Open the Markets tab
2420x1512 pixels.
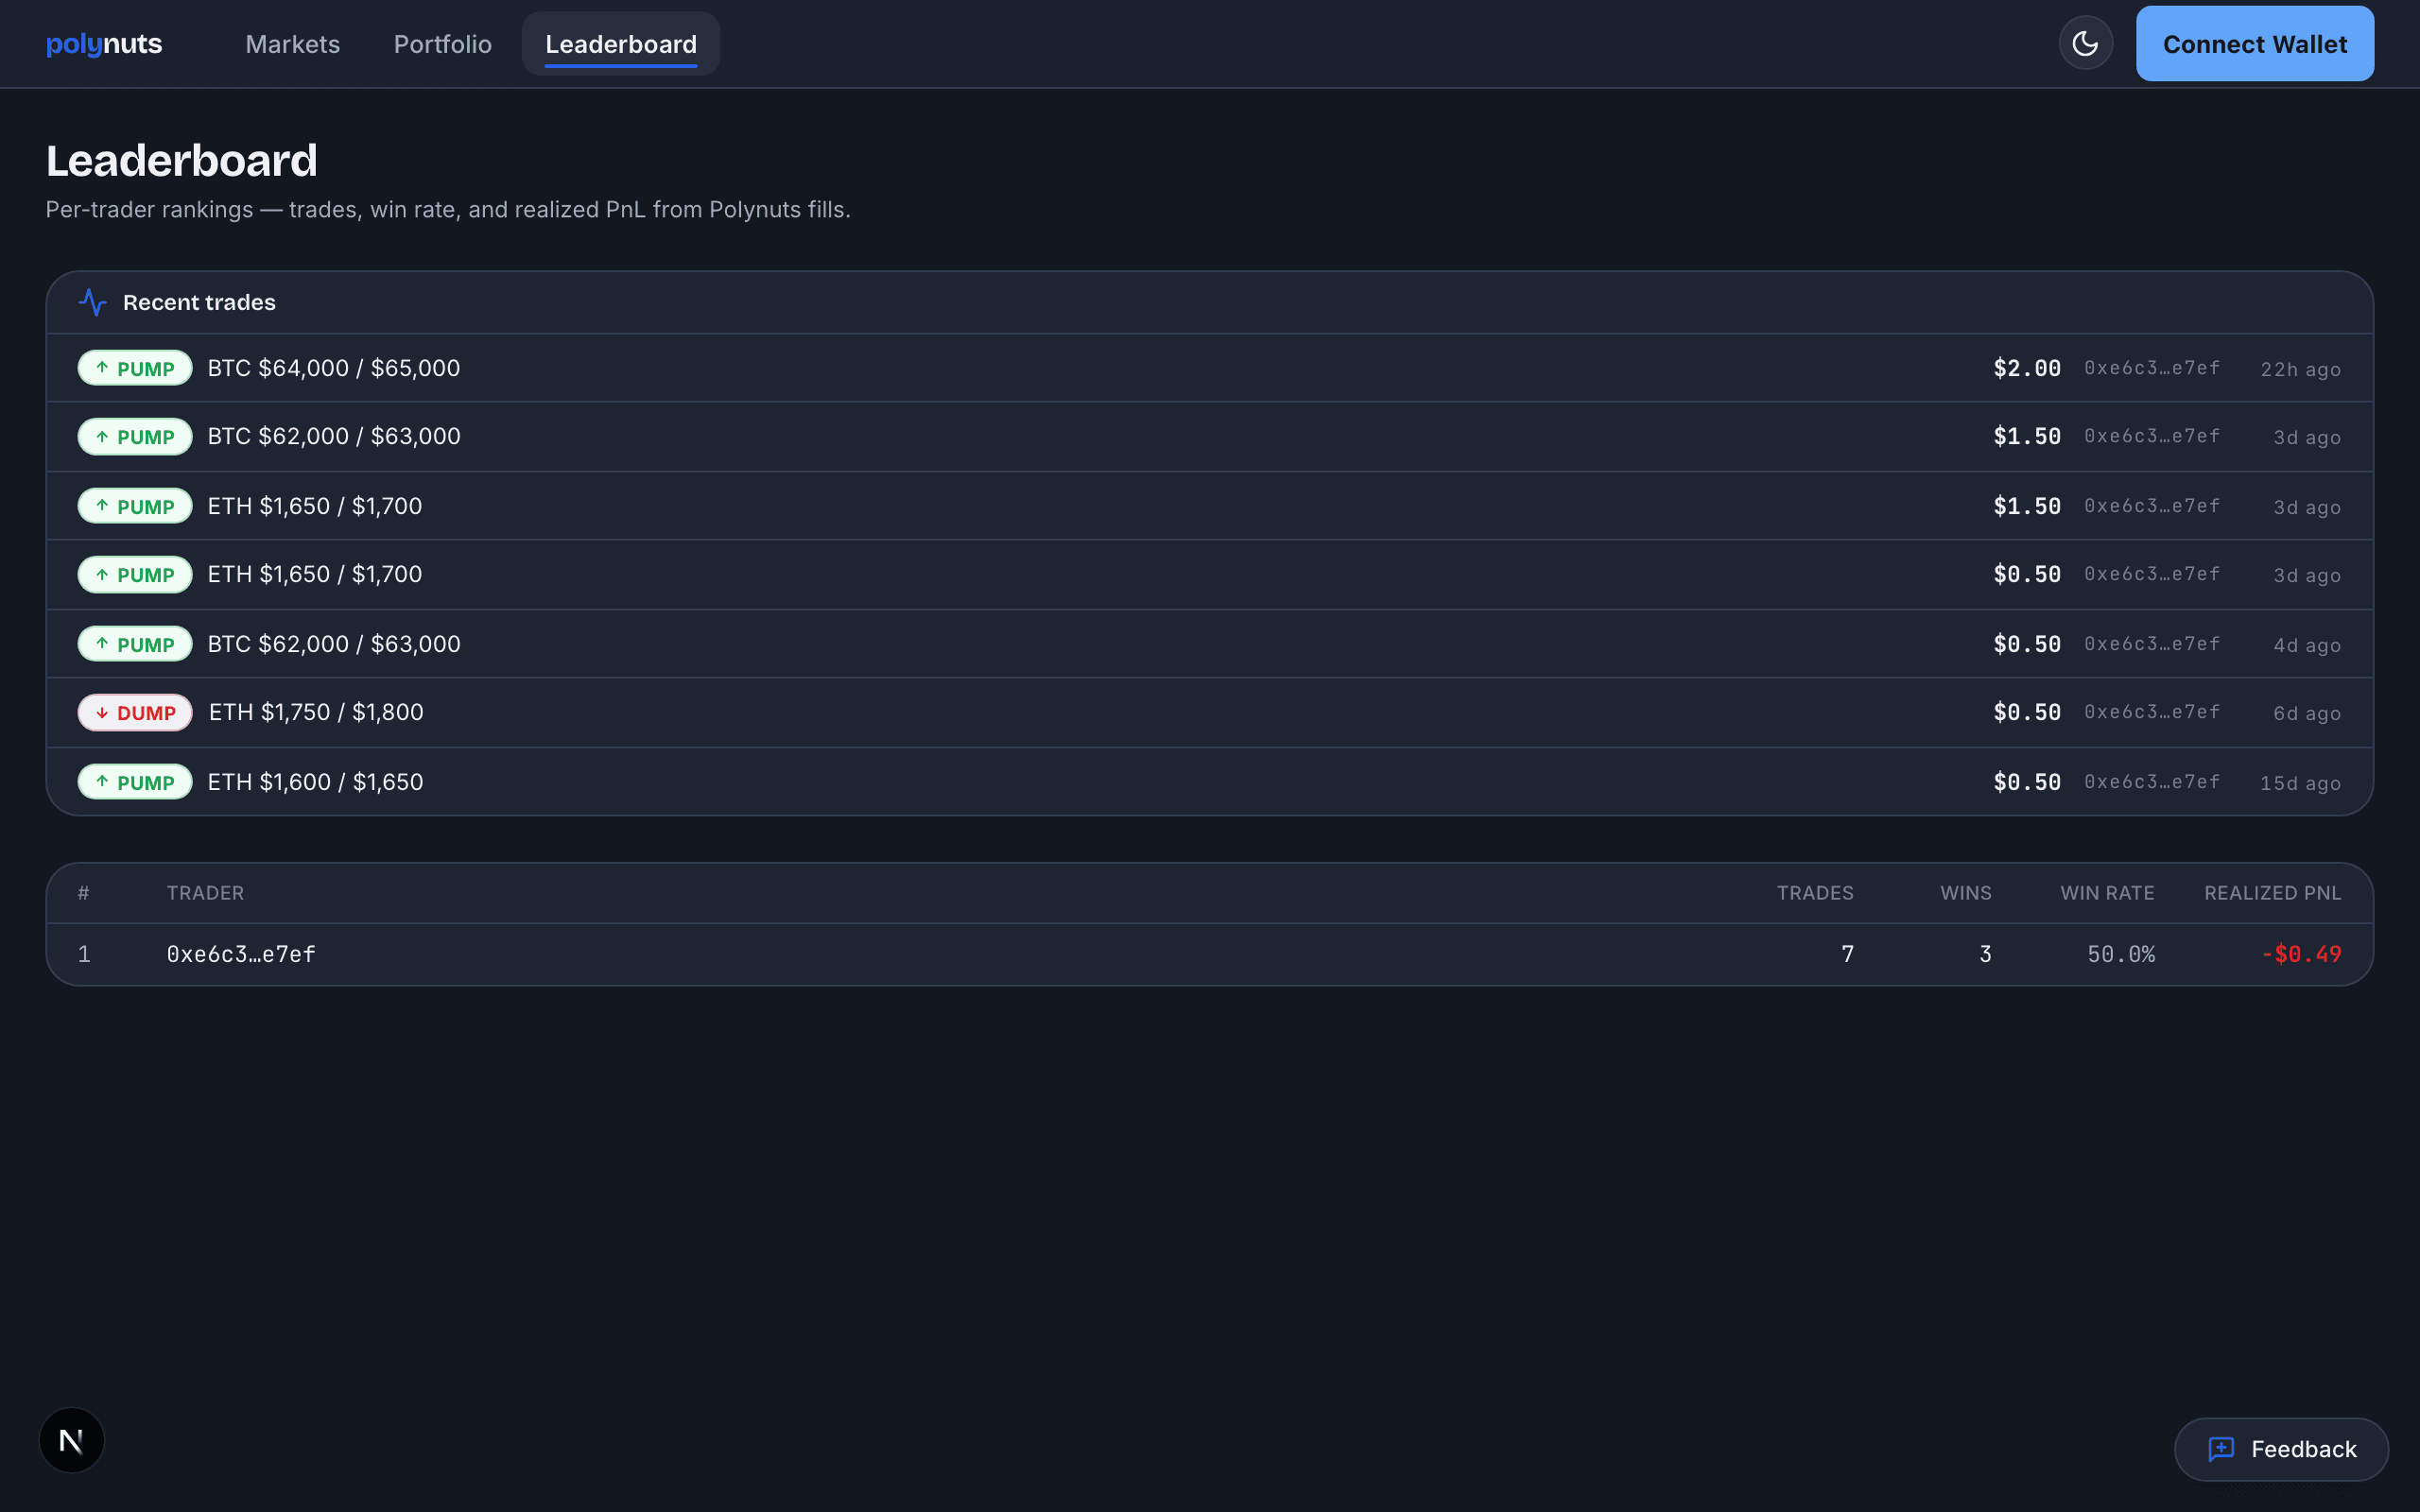click(293, 44)
